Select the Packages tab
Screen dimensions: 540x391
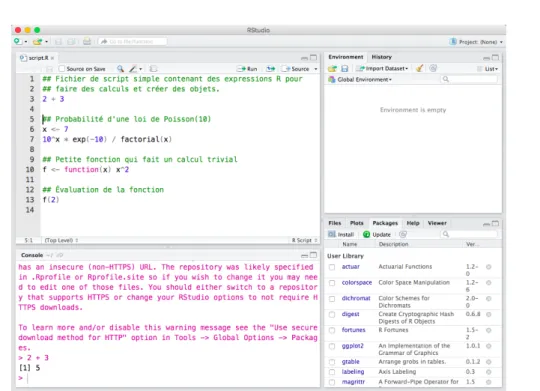click(385, 223)
